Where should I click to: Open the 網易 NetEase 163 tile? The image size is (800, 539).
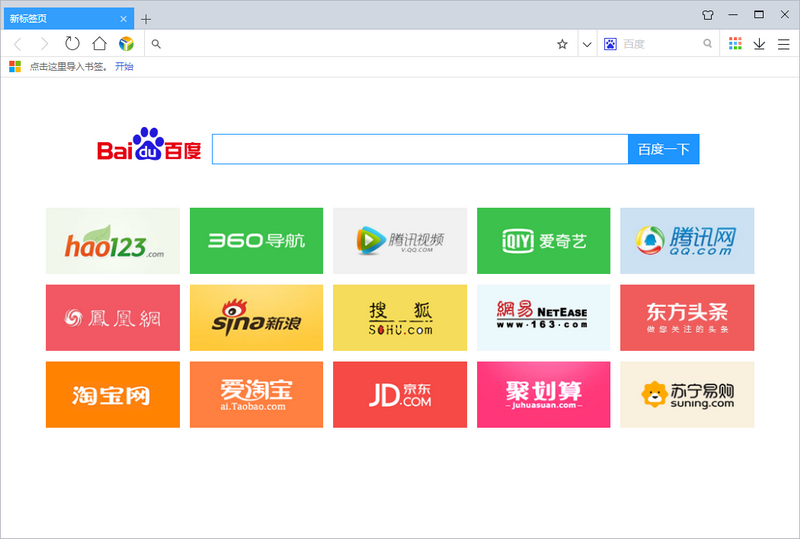pyautogui.click(x=543, y=317)
